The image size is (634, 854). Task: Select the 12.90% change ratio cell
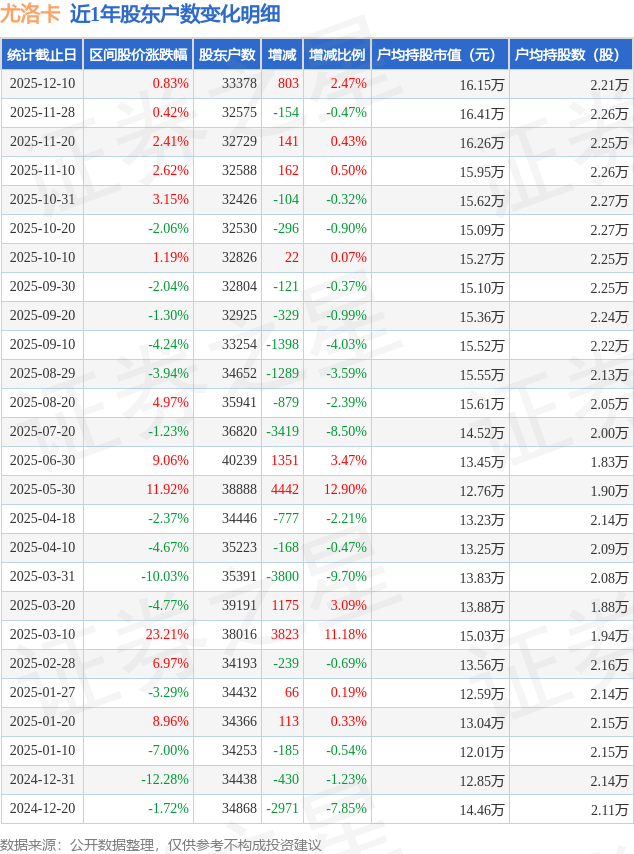click(345, 490)
